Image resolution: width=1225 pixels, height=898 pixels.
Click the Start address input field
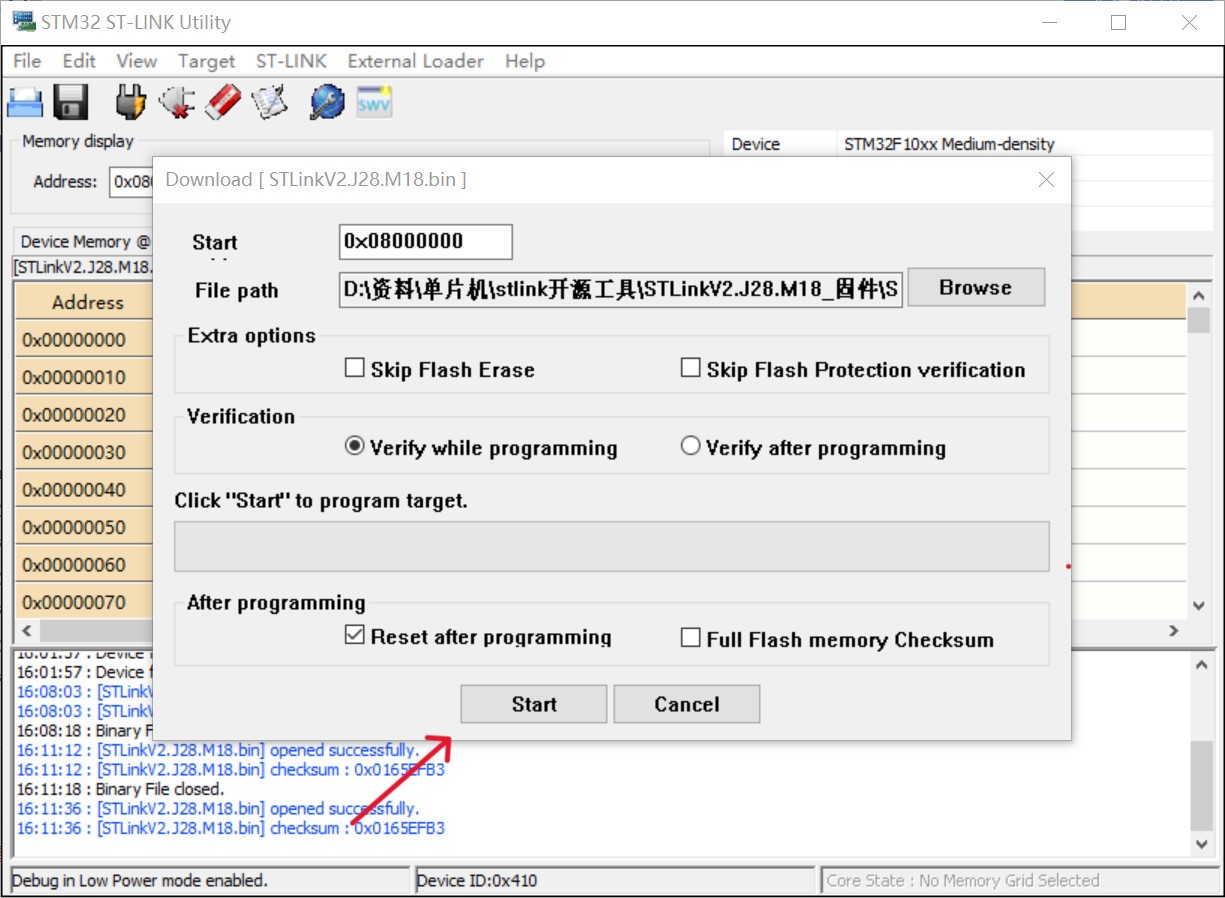coord(426,241)
